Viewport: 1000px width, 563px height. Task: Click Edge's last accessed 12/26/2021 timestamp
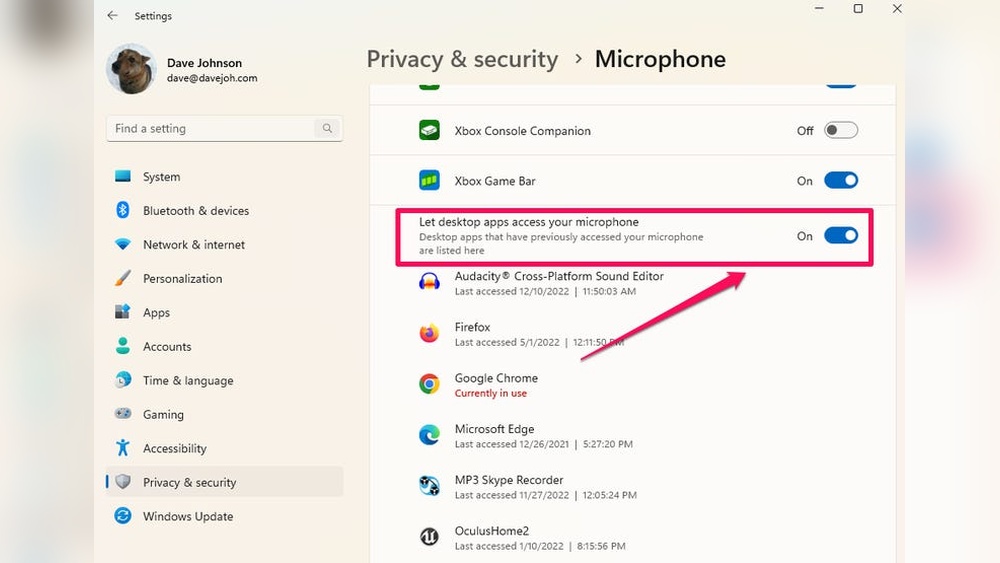(543, 444)
